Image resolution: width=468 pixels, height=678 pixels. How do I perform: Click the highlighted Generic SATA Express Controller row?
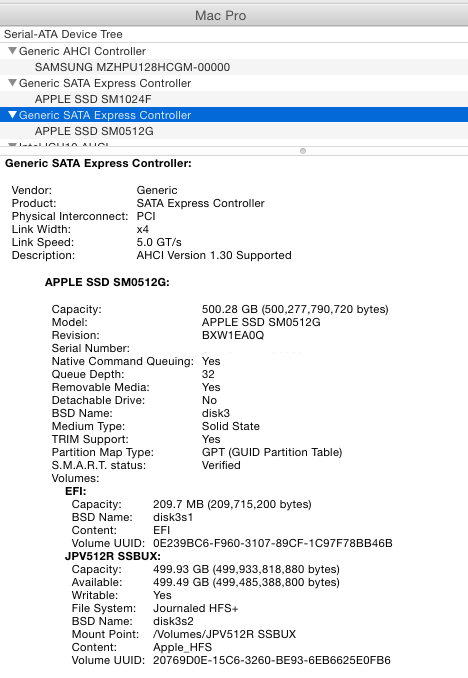[234, 115]
